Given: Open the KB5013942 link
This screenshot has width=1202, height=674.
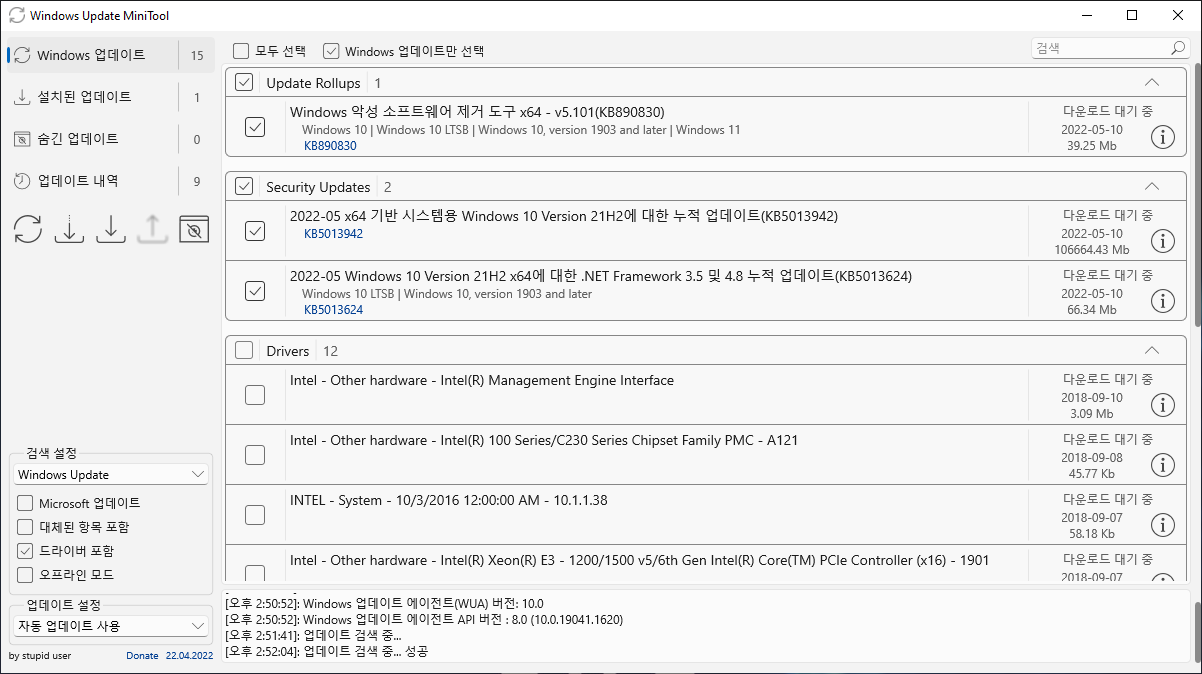Looking at the screenshot, I should click(333, 234).
